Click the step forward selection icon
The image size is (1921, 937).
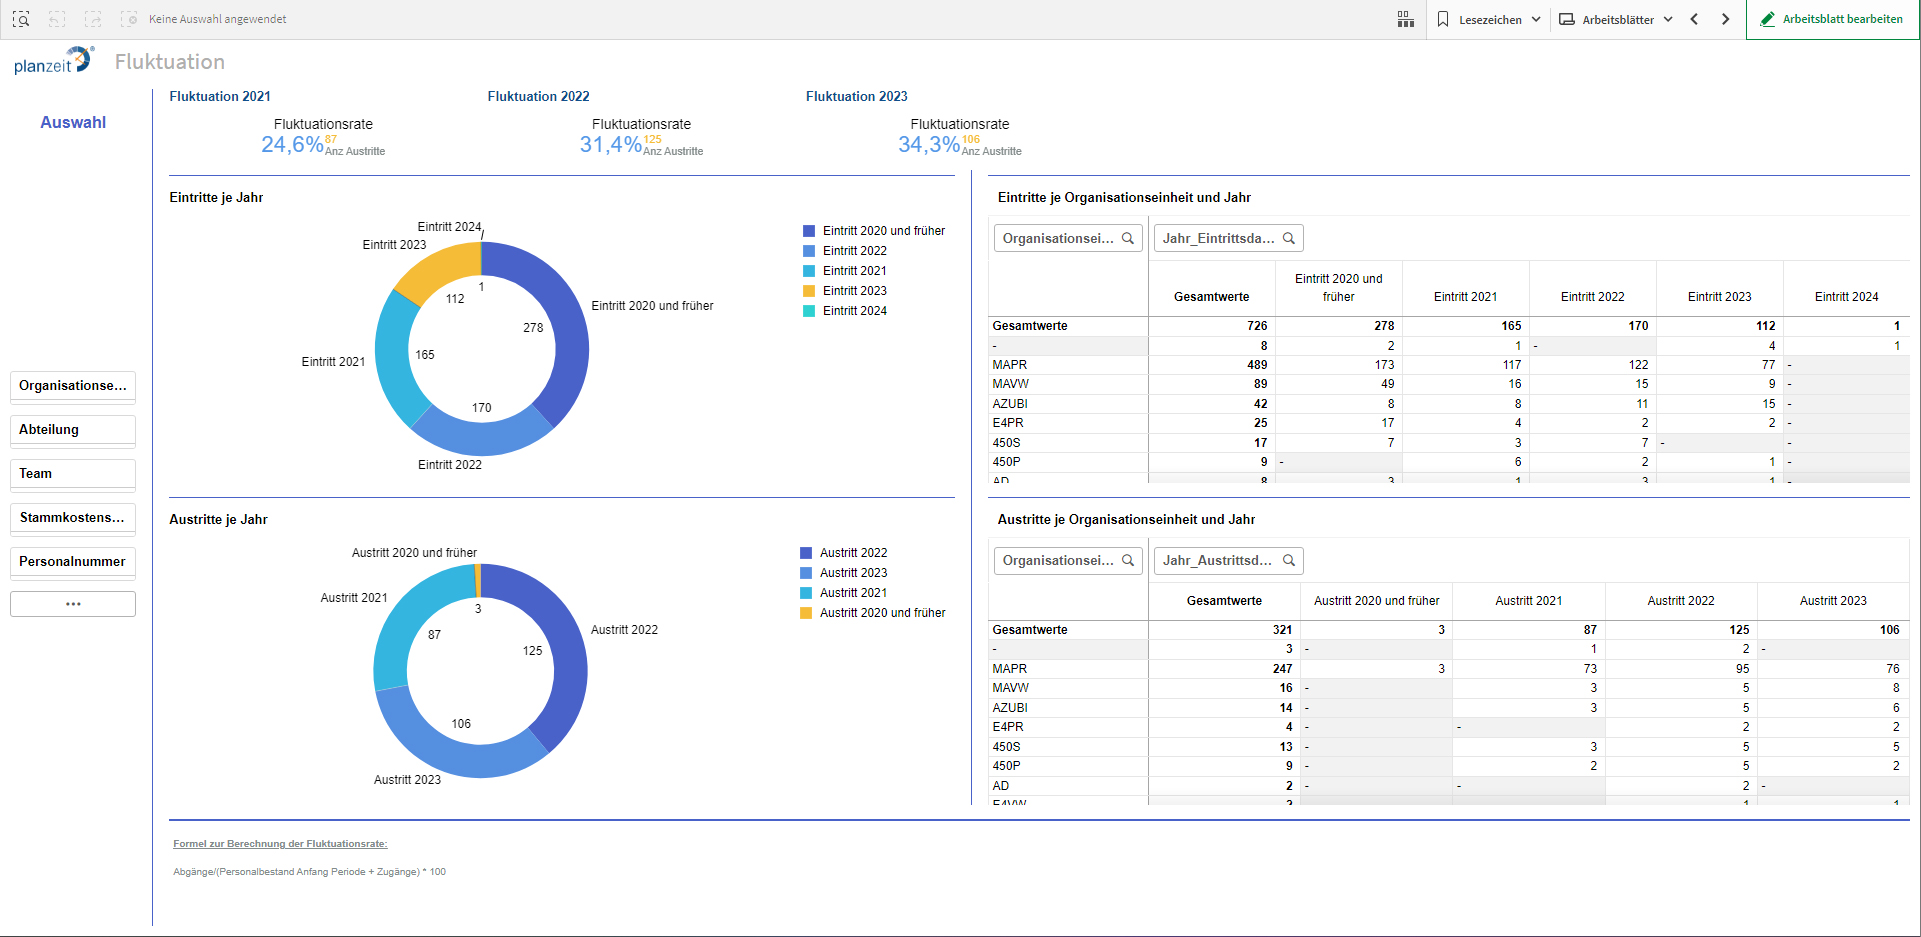pos(93,19)
